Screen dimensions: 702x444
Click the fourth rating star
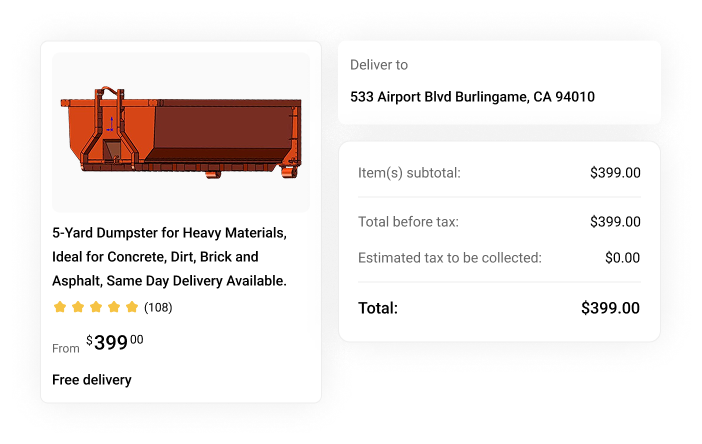(x=114, y=307)
